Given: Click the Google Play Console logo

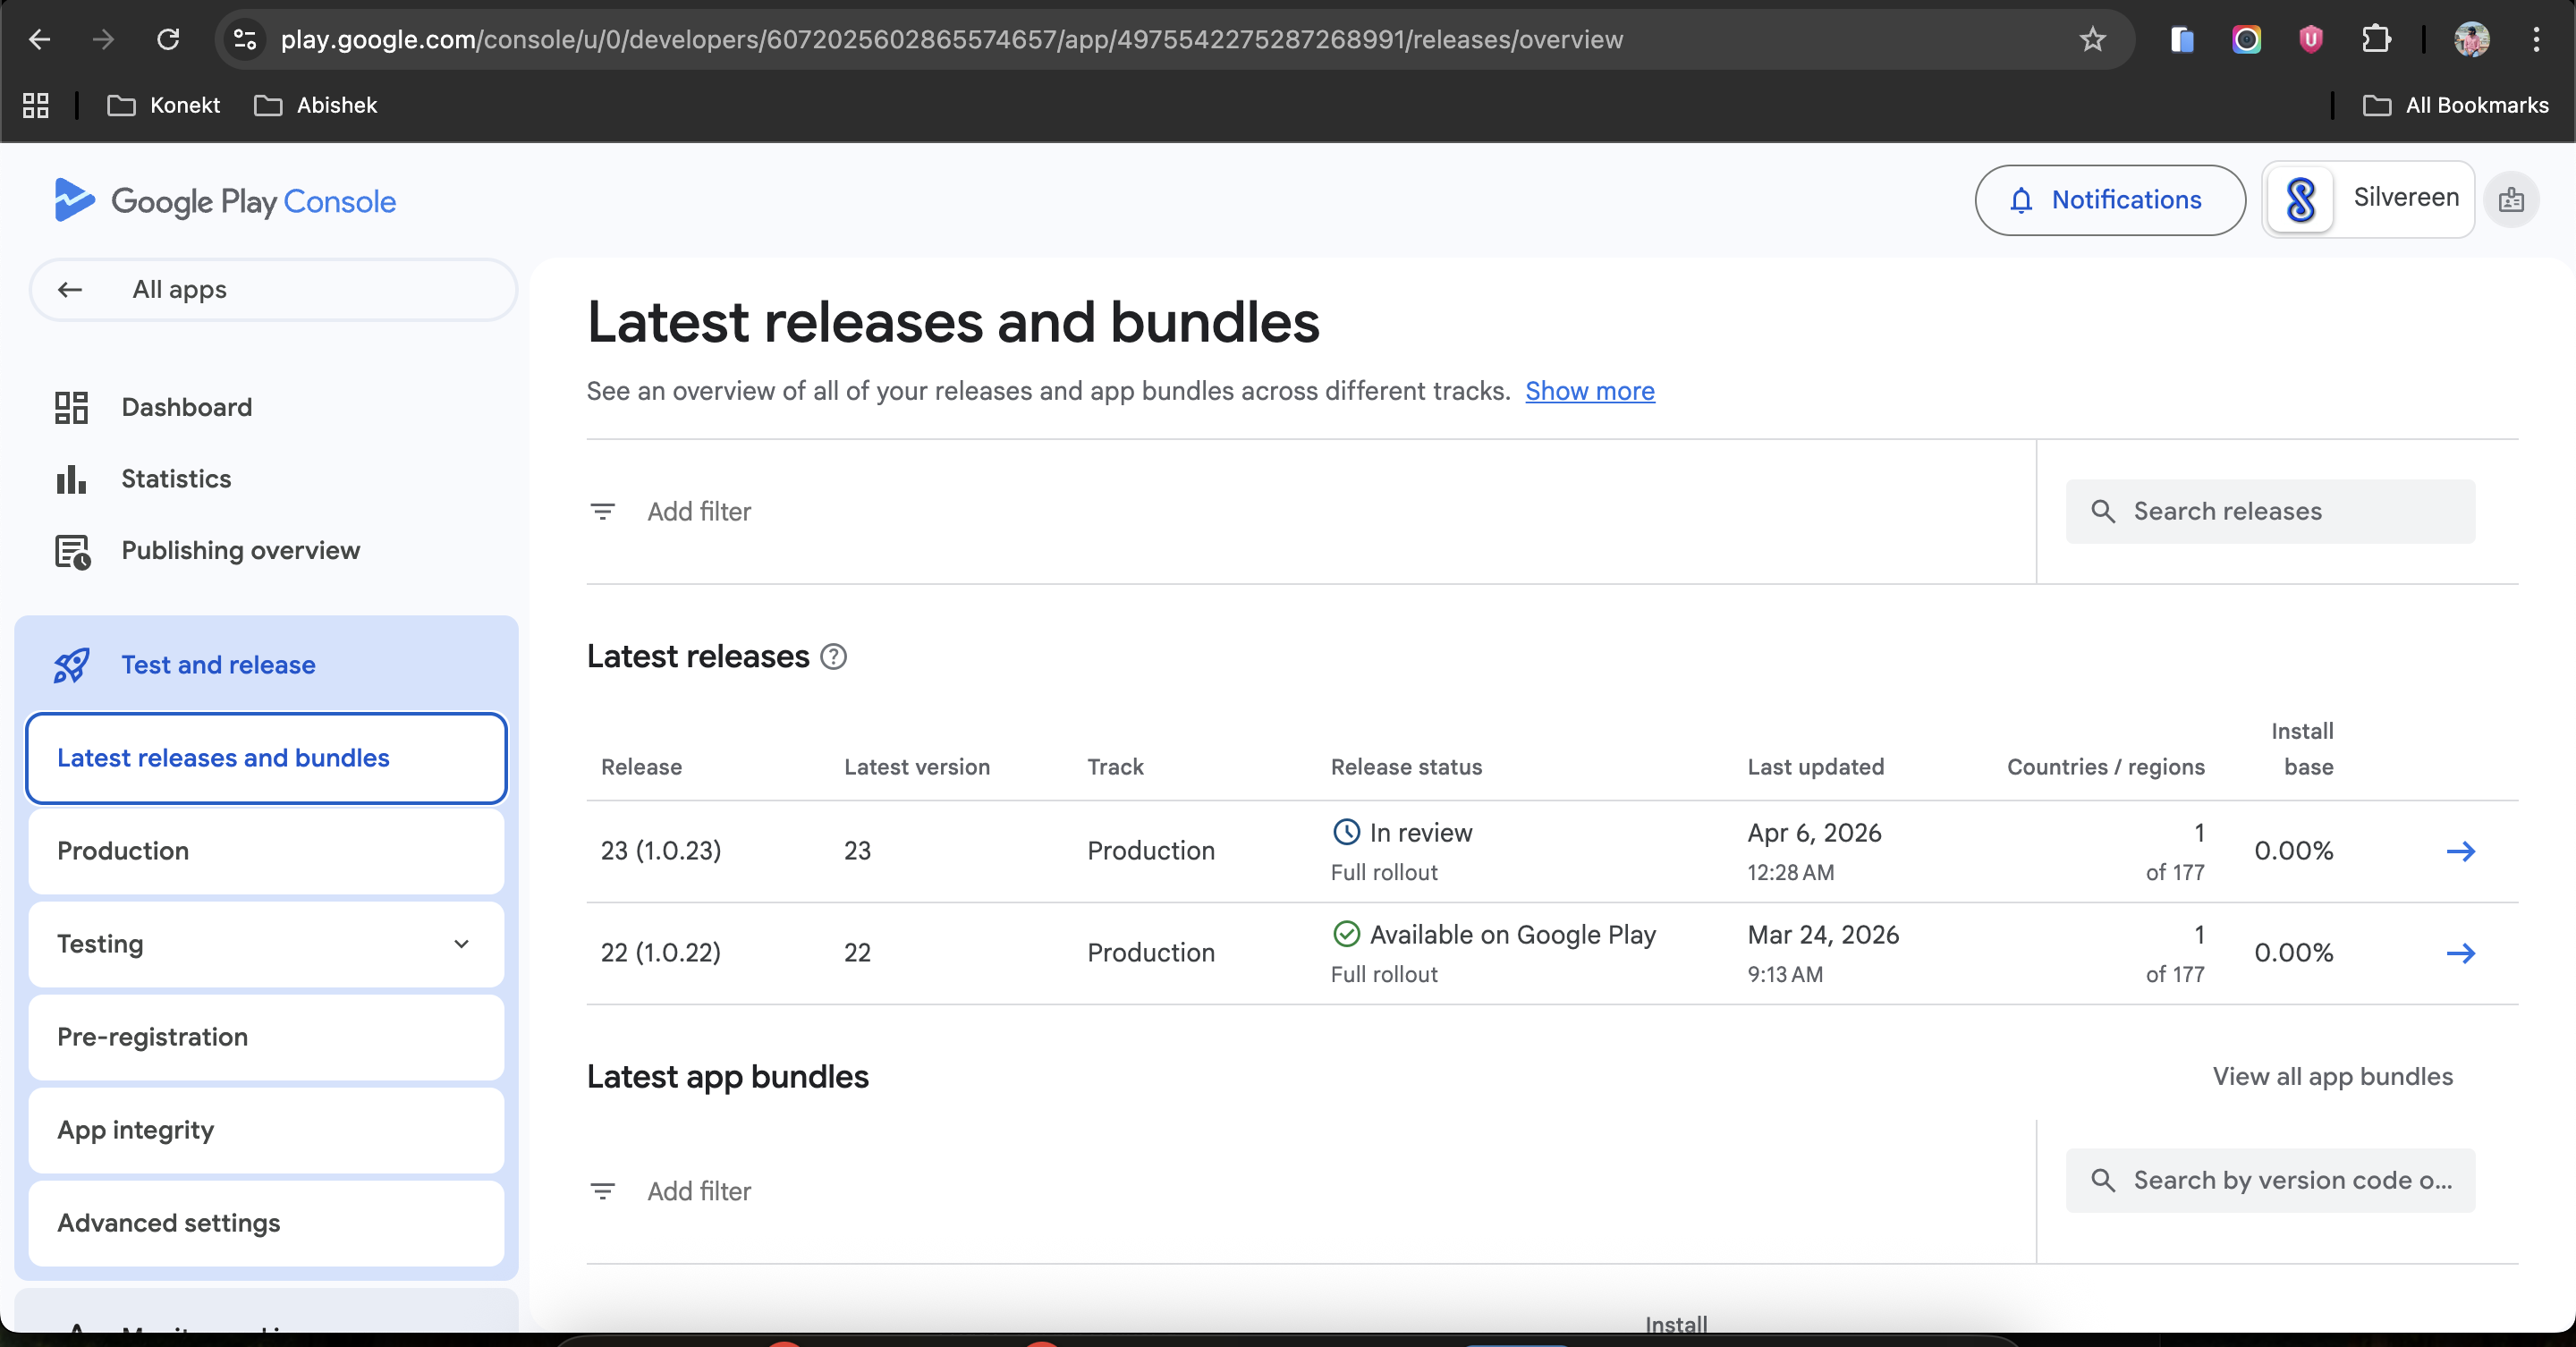Looking at the screenshot, I should [225, 201].
